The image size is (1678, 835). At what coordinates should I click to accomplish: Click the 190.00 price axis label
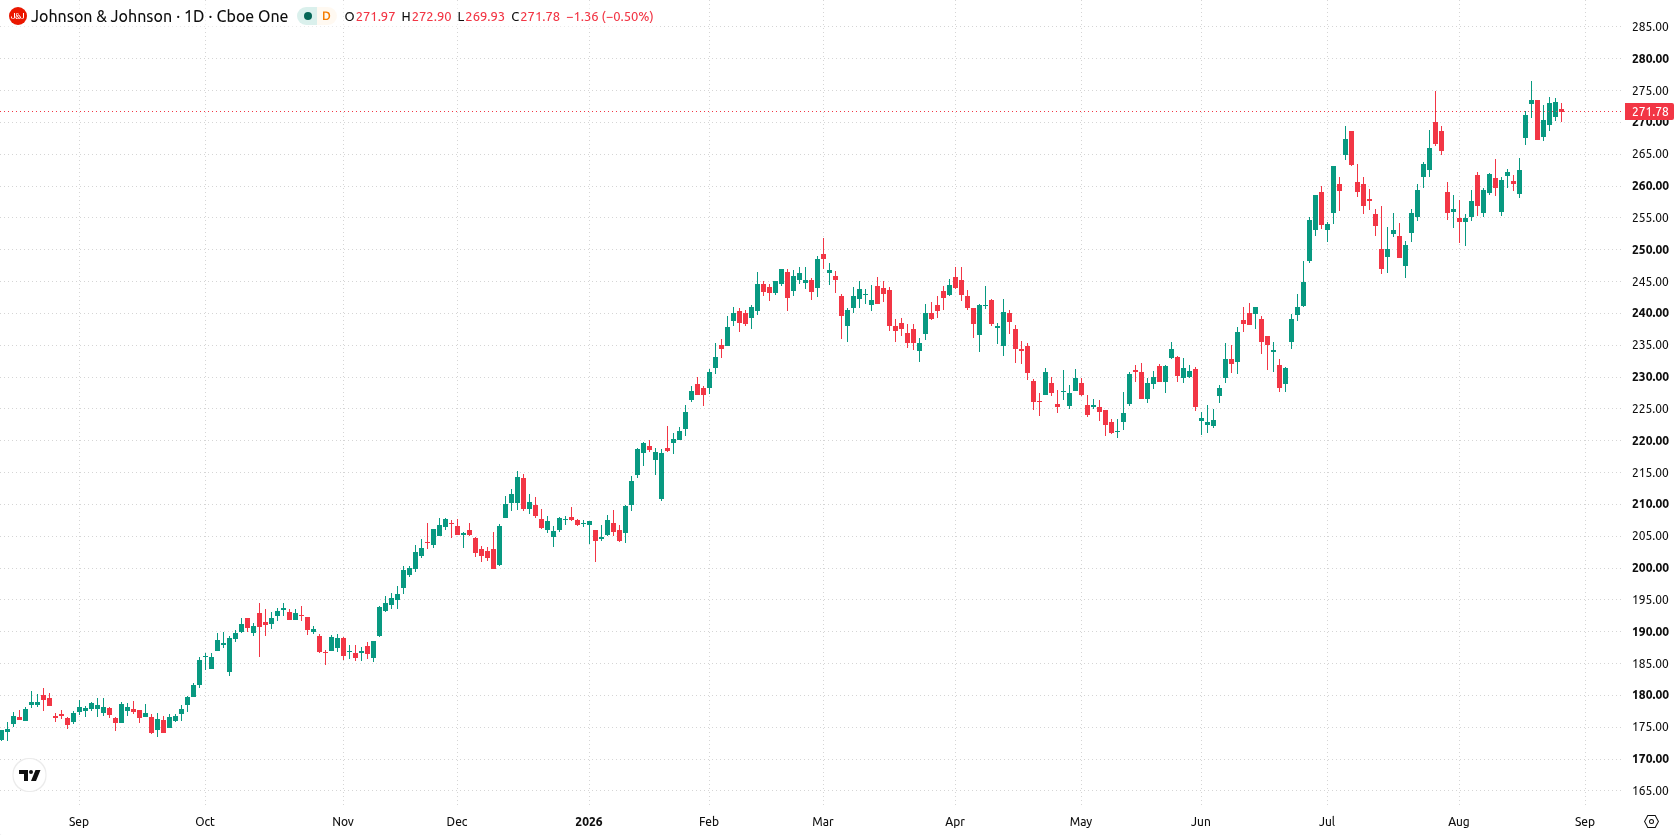coord(1650,632)
